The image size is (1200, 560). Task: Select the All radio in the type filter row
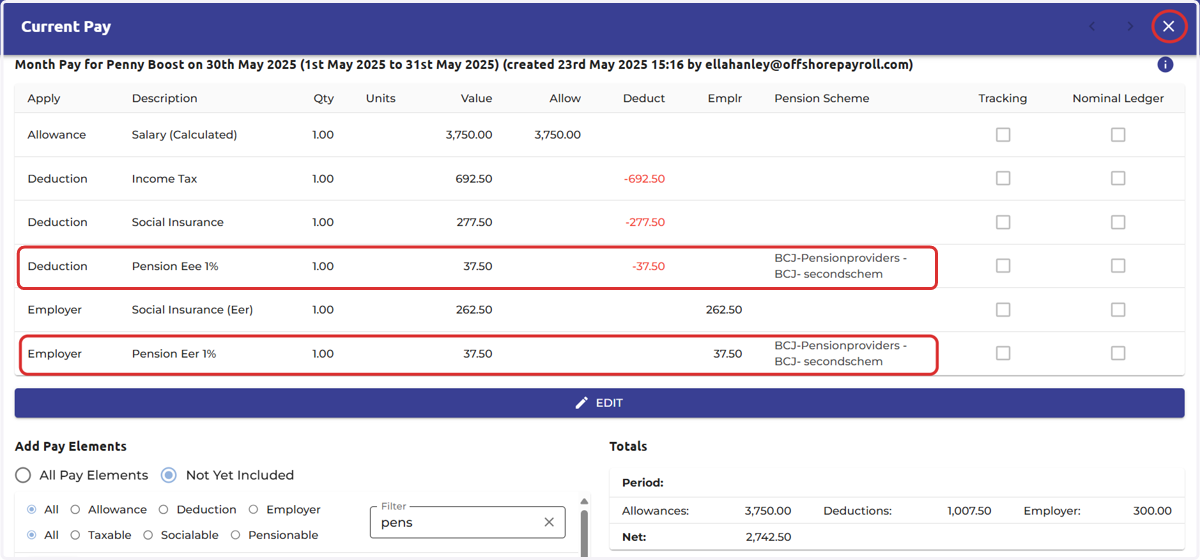(33, 510)
